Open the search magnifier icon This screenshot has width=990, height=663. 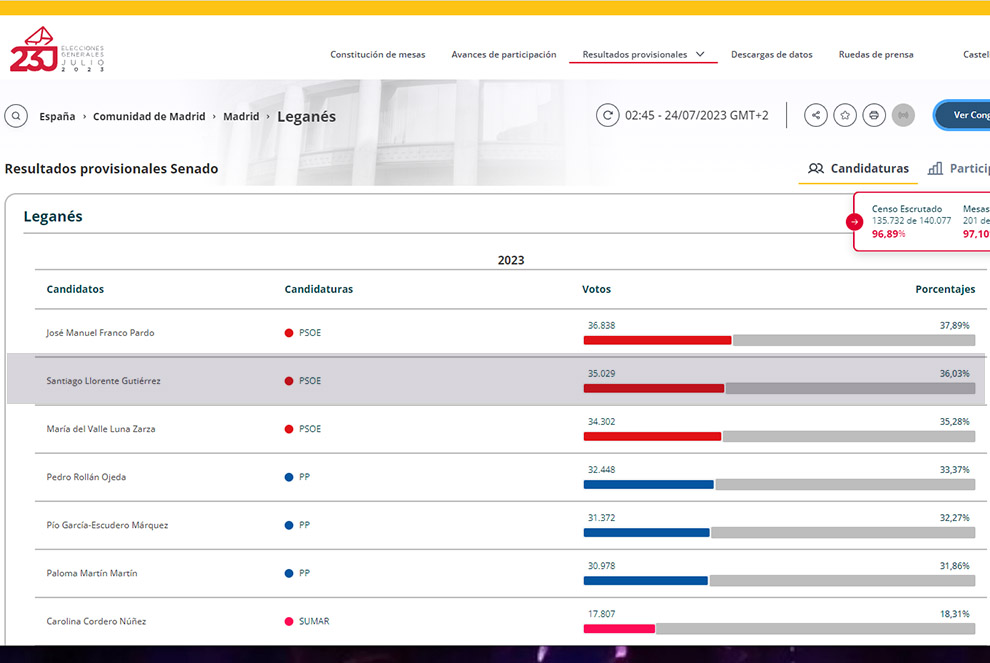(x=16, y=116)
